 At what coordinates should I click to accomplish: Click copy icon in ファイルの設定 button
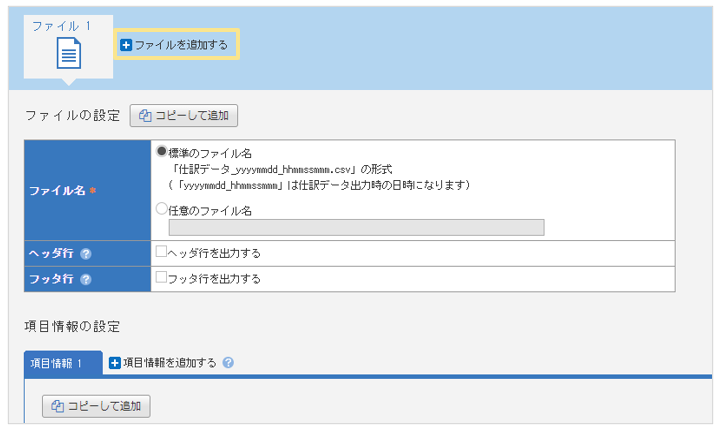click(x=144, y=116)
